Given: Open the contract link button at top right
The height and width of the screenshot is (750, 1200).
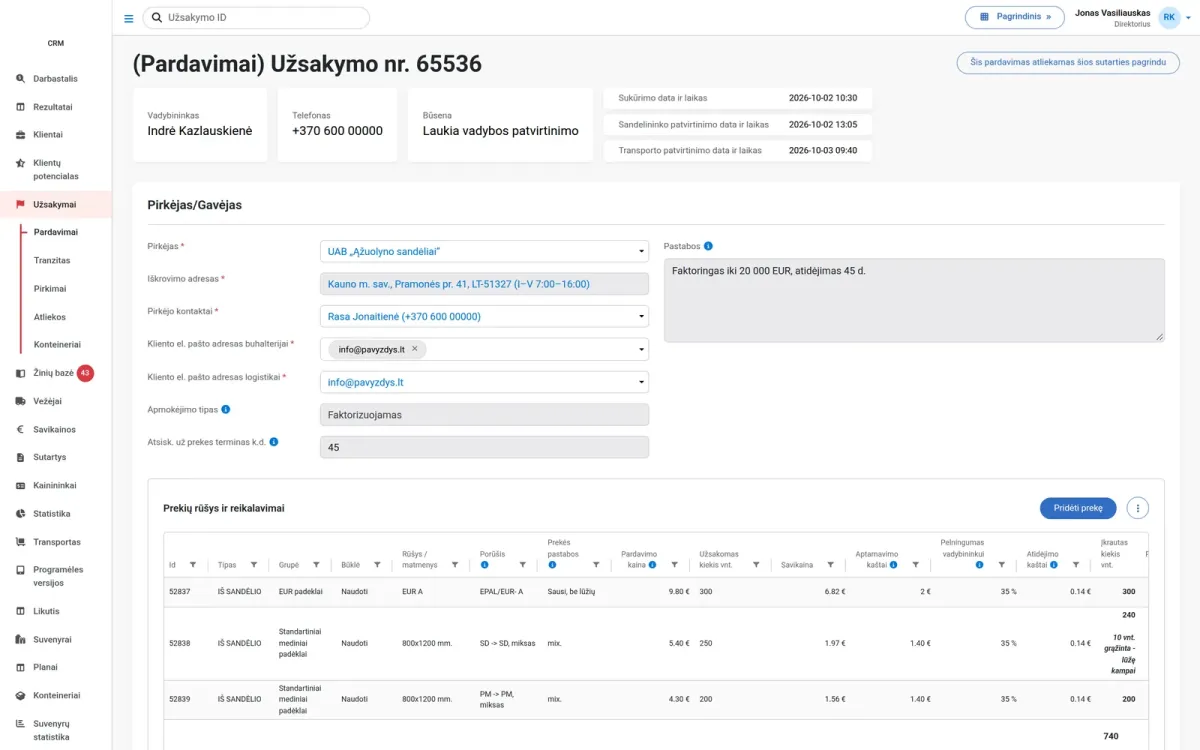Looking at the screenshot, I should (1068, 62).
